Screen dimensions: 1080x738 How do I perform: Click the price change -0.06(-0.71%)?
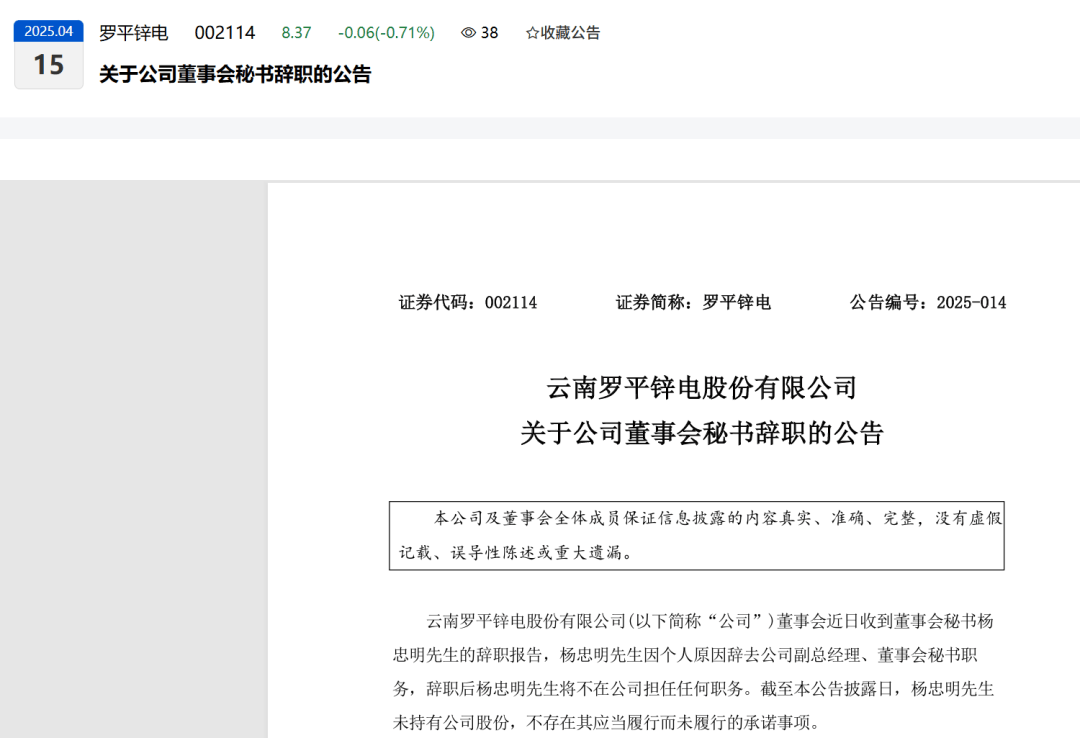(386, 33)
